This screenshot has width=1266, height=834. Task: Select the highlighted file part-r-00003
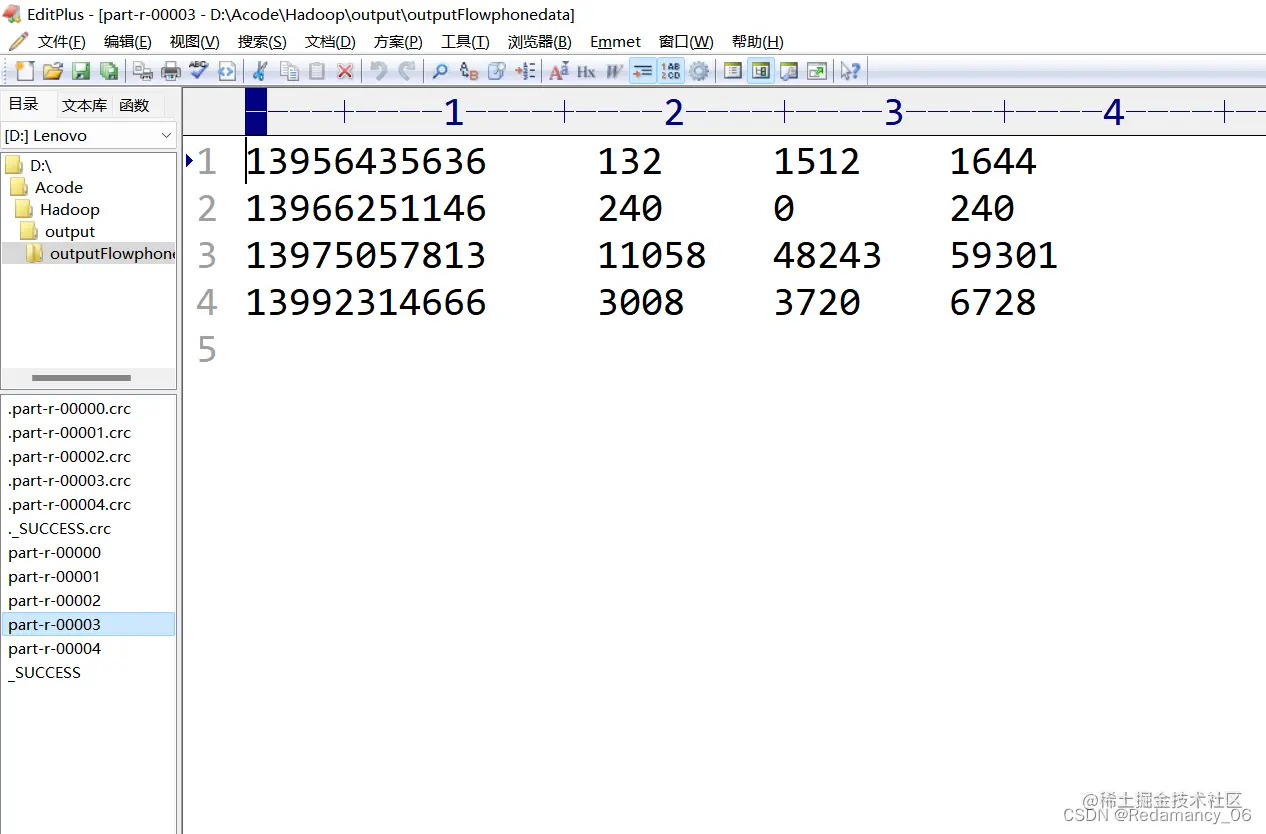pyautogui.click(x=88, y=624)
